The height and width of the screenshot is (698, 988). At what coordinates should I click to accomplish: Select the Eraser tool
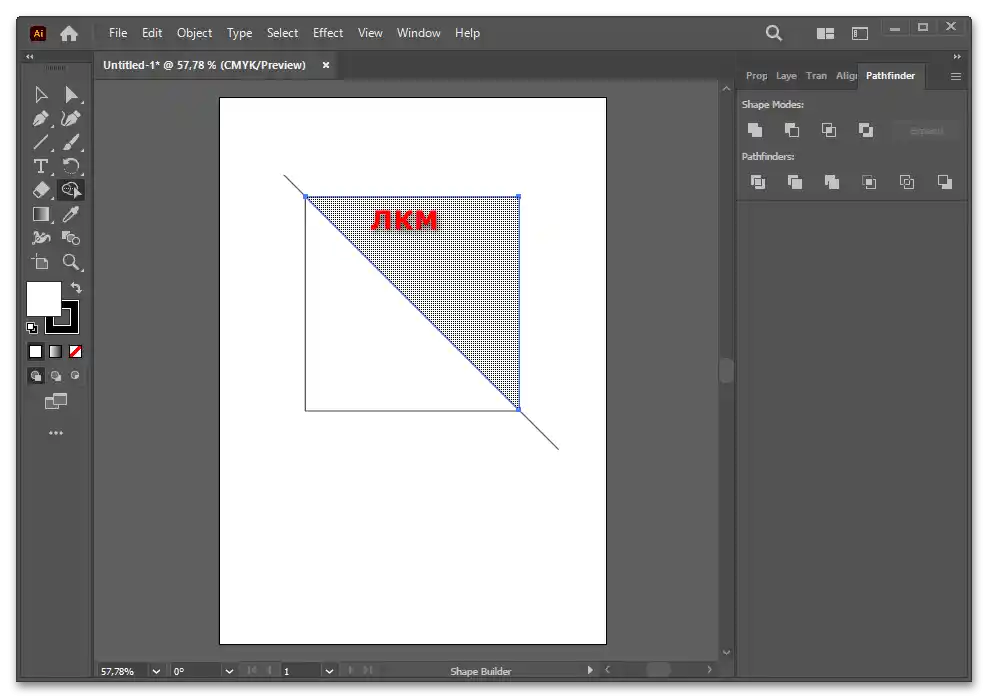coord(41,190)
